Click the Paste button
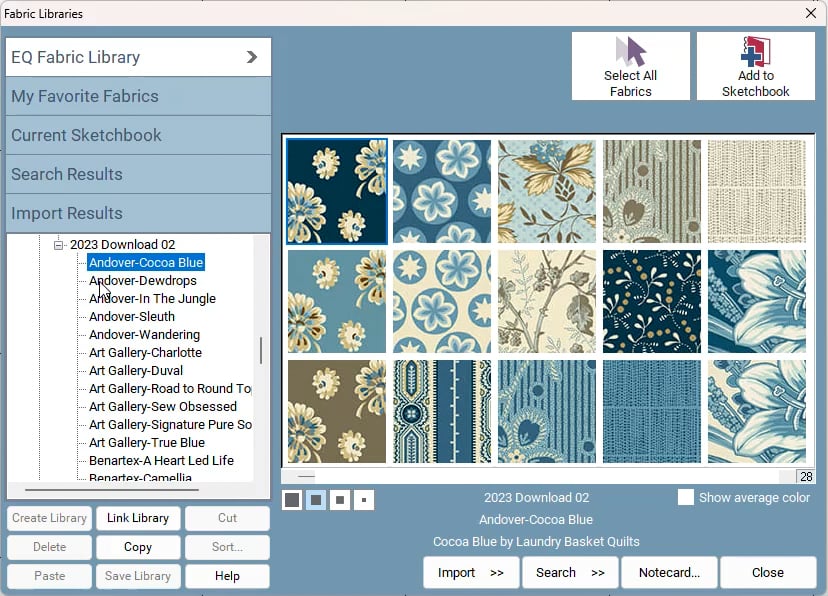Image resolution: width=828 pixels, height=596 pixels. (49, 576)
